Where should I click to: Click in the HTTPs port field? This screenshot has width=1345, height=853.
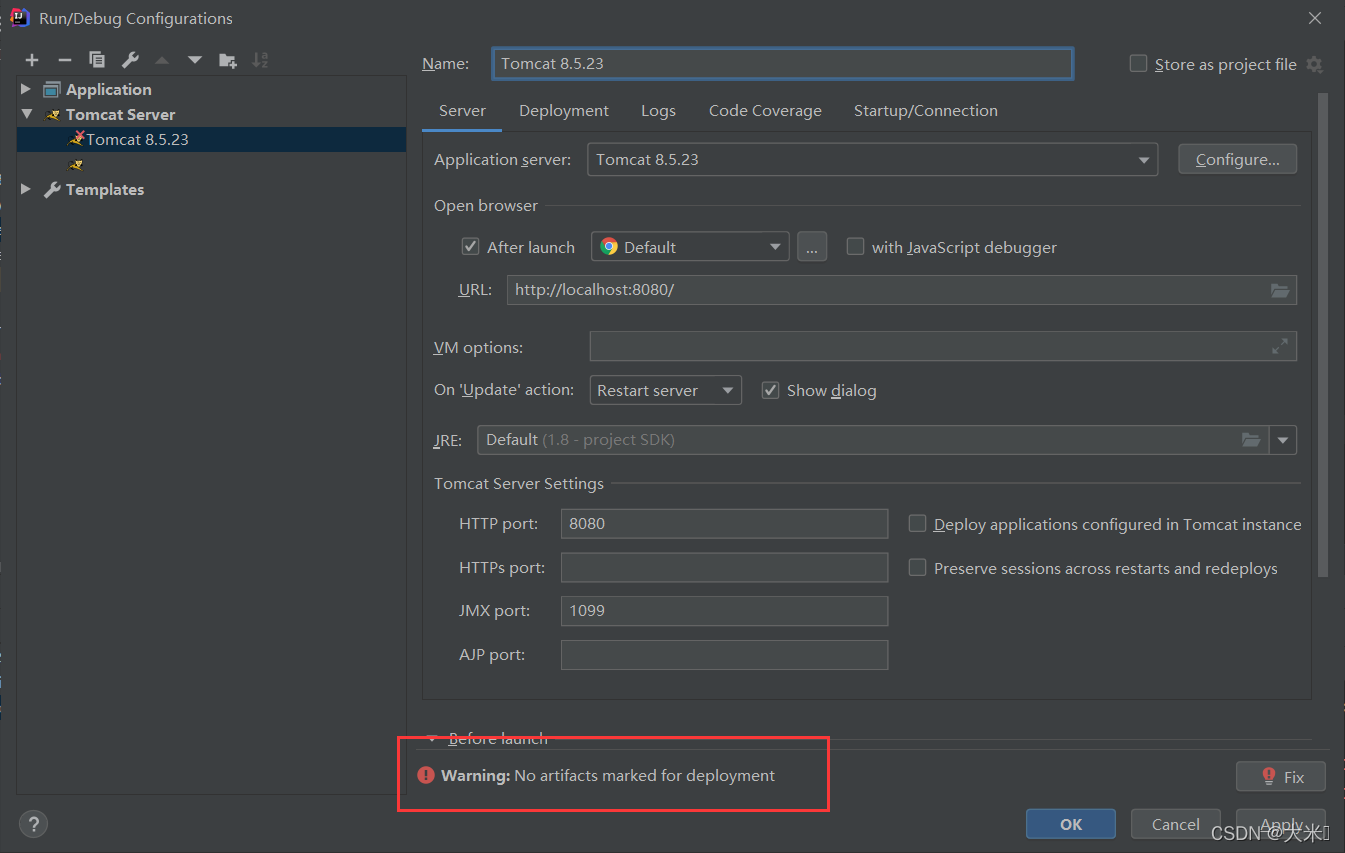pos(724,567)
